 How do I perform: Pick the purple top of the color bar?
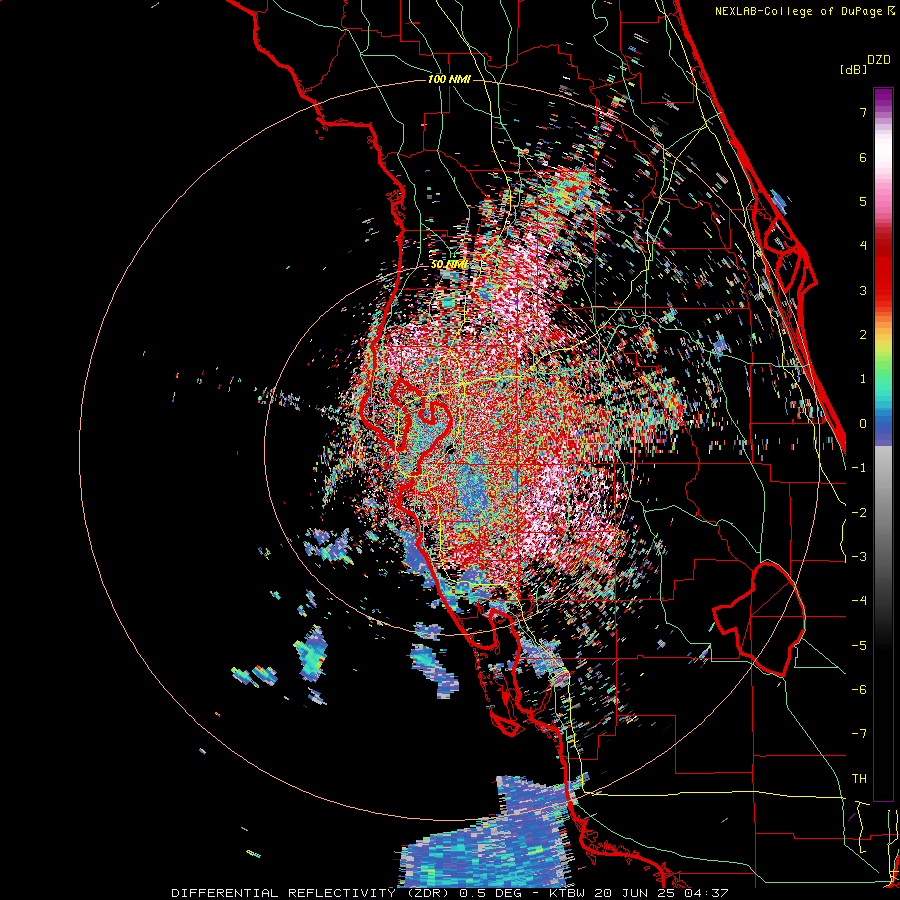point(883,98)
